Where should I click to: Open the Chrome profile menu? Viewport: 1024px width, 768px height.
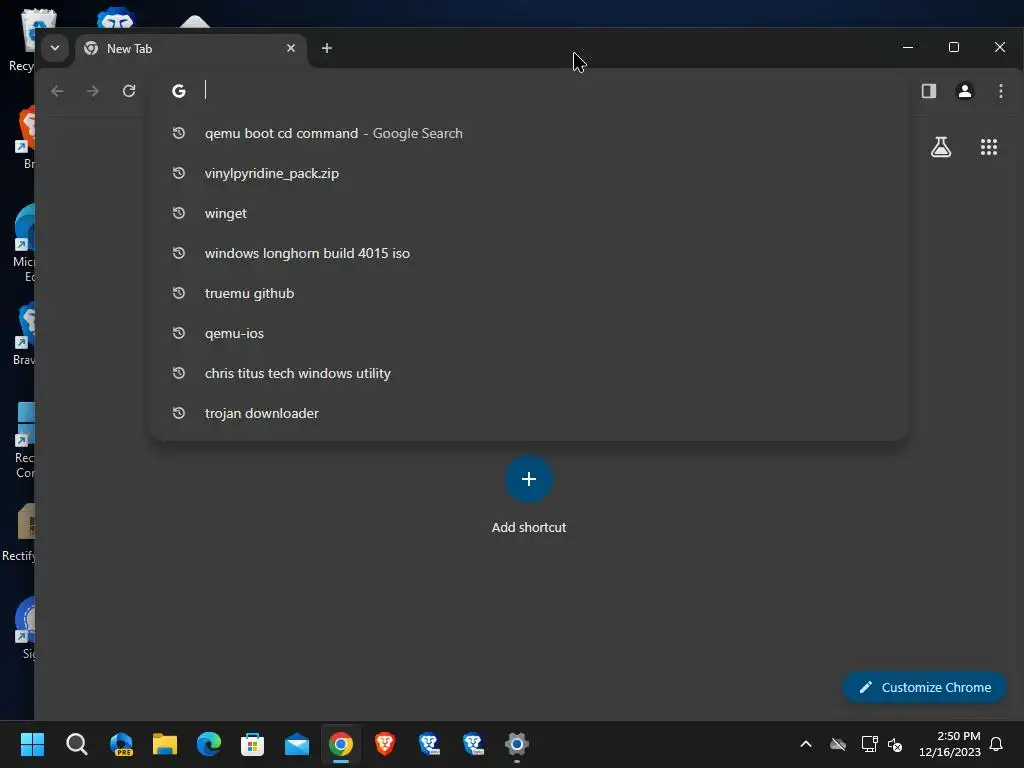click(964, 91)
